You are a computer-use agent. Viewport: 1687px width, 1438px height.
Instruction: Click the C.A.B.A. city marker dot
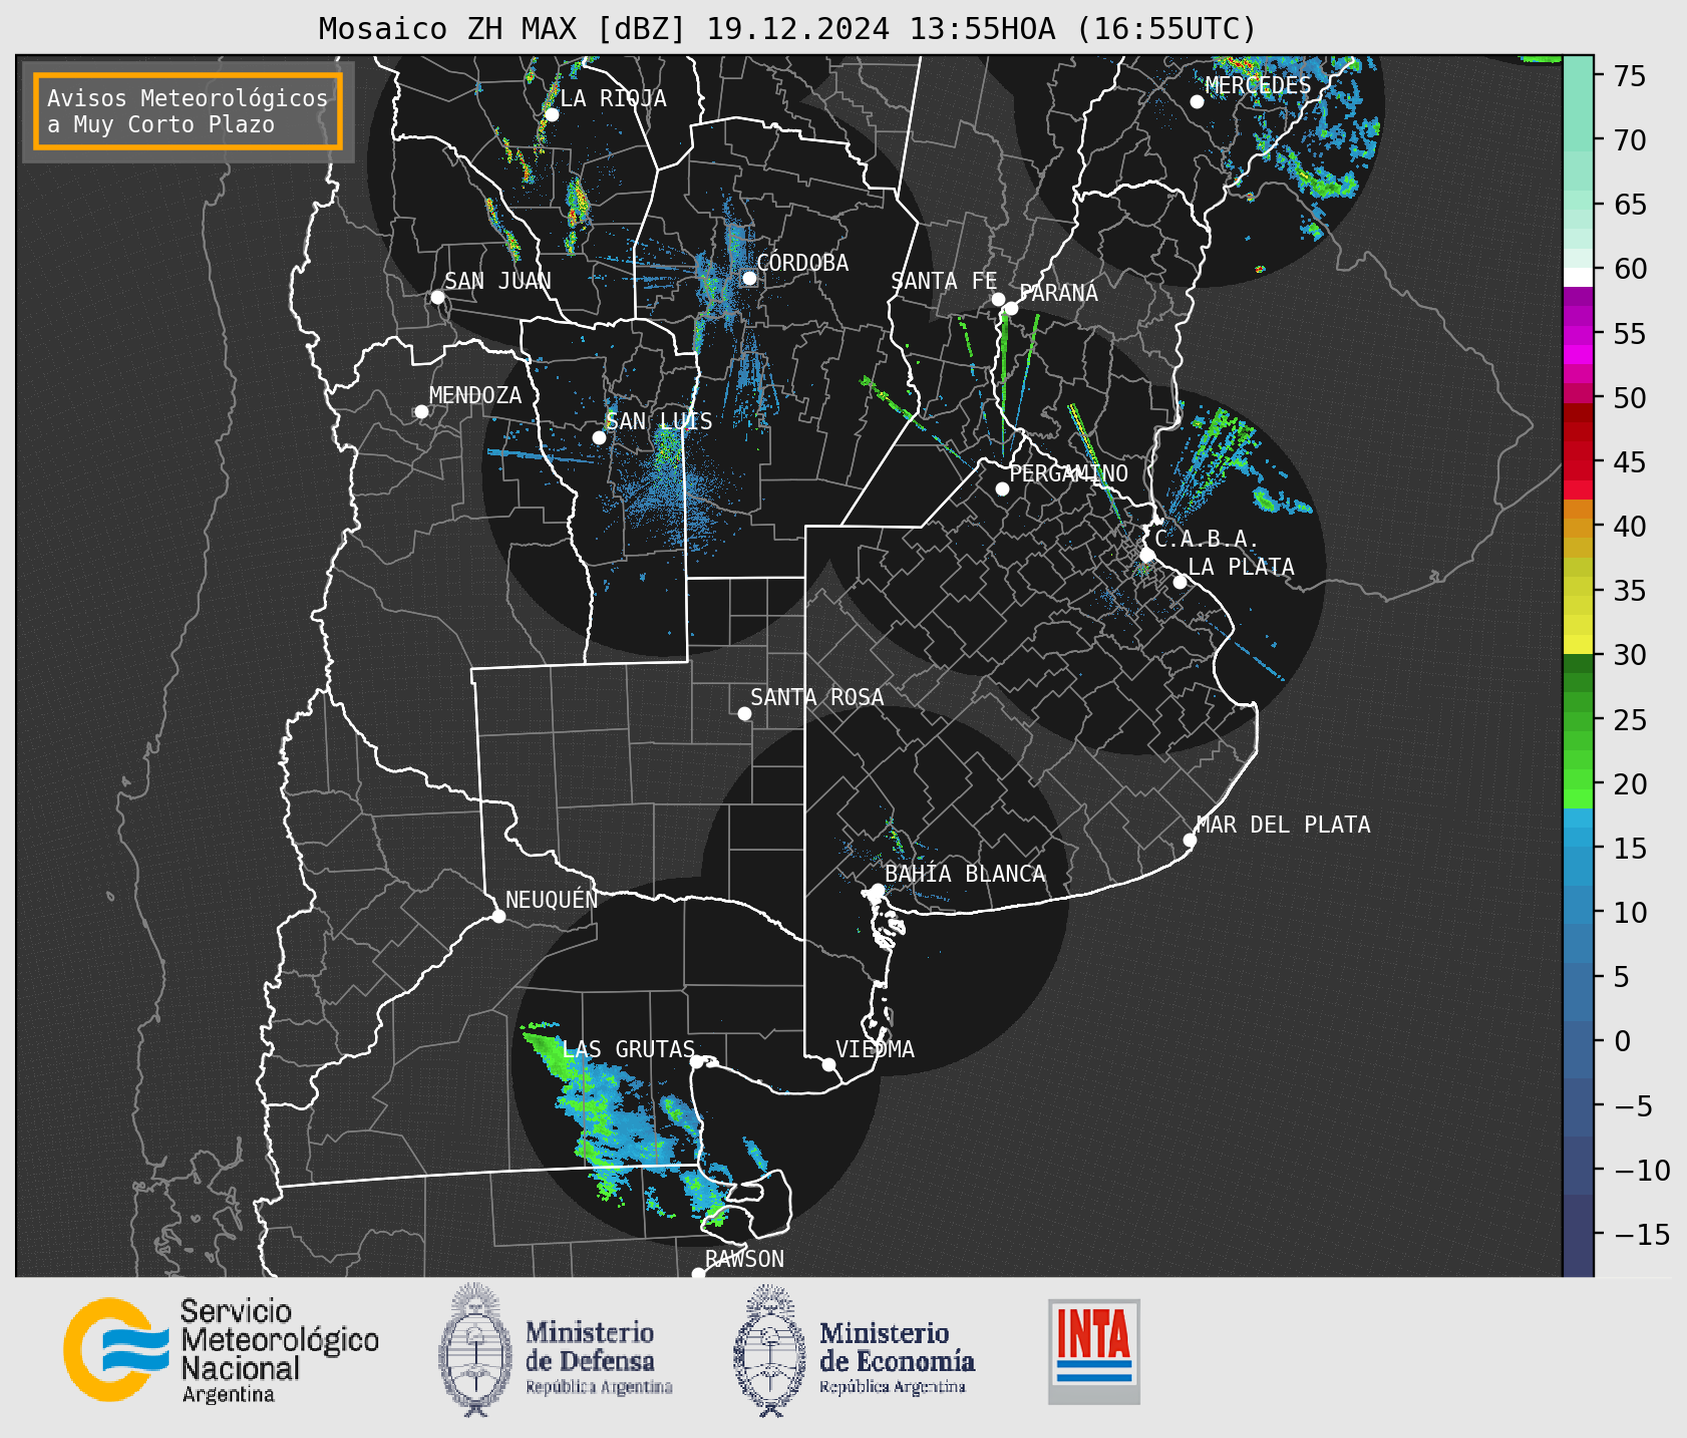(x=1148, y=555)
